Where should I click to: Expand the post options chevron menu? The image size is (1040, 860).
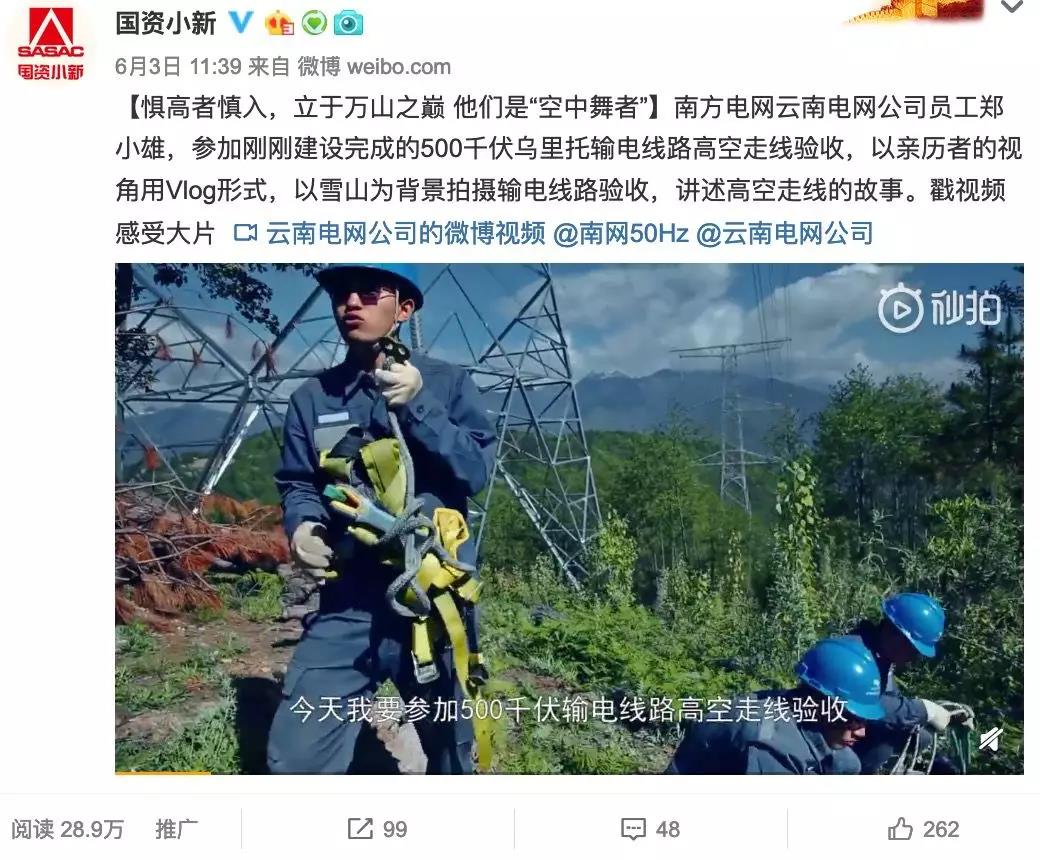[x=1011, y=7]
